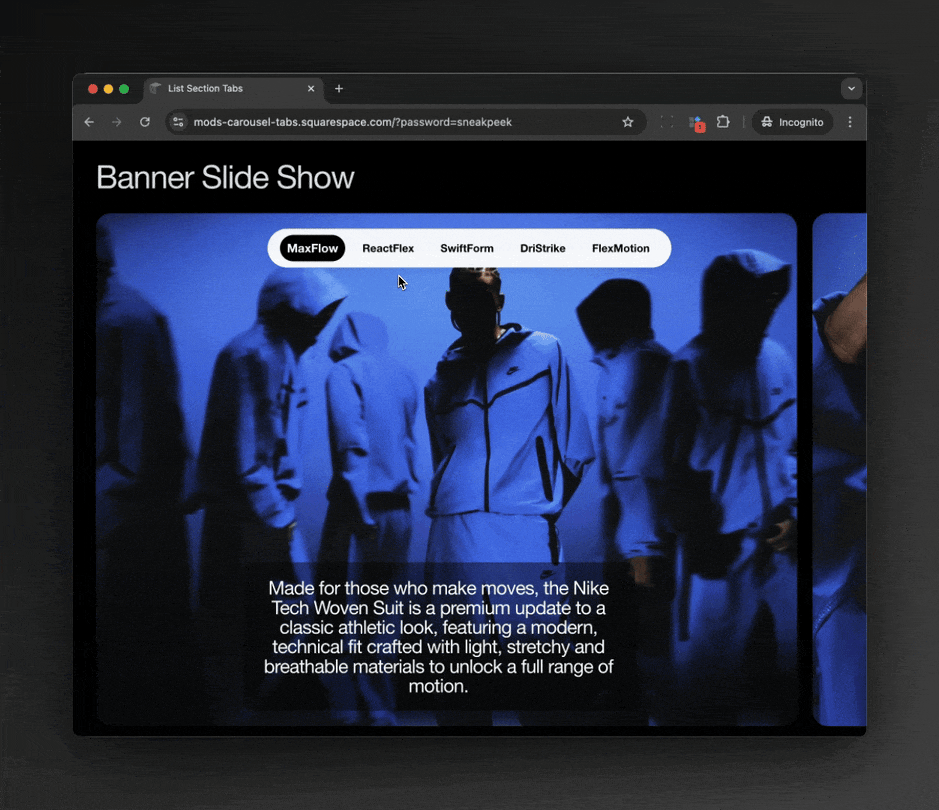Click the yellow minimize window button
This screenshot has height=810, width=939.
coord(108,89)
